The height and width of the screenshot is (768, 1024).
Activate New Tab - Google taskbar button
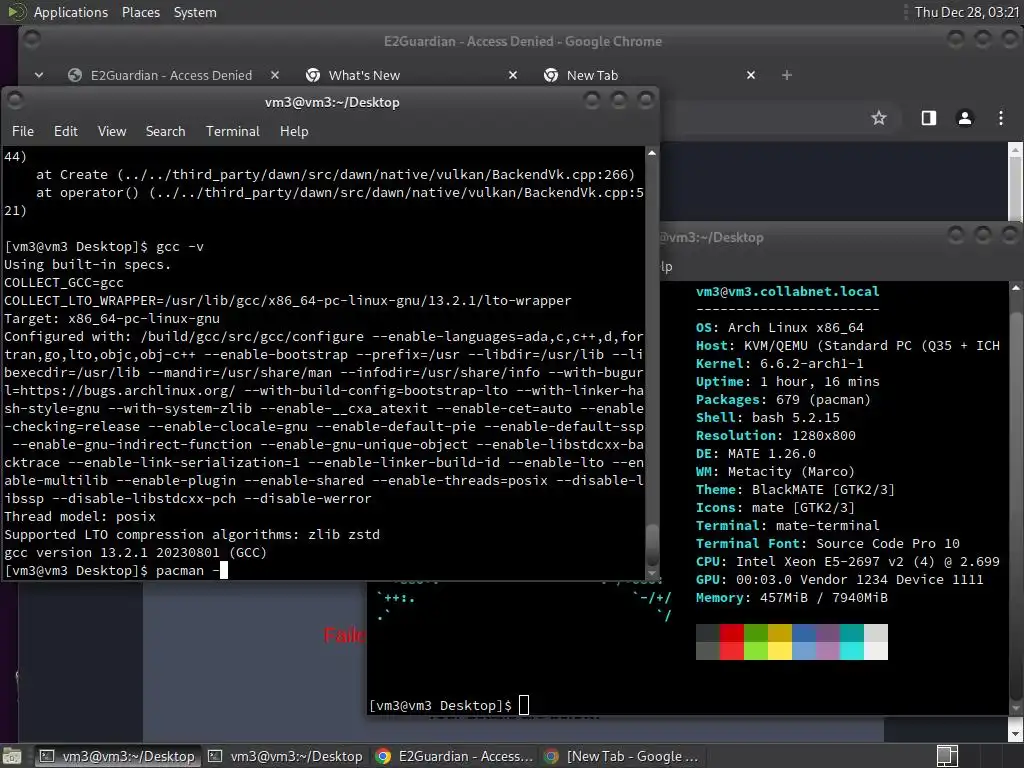coord(622,756)
